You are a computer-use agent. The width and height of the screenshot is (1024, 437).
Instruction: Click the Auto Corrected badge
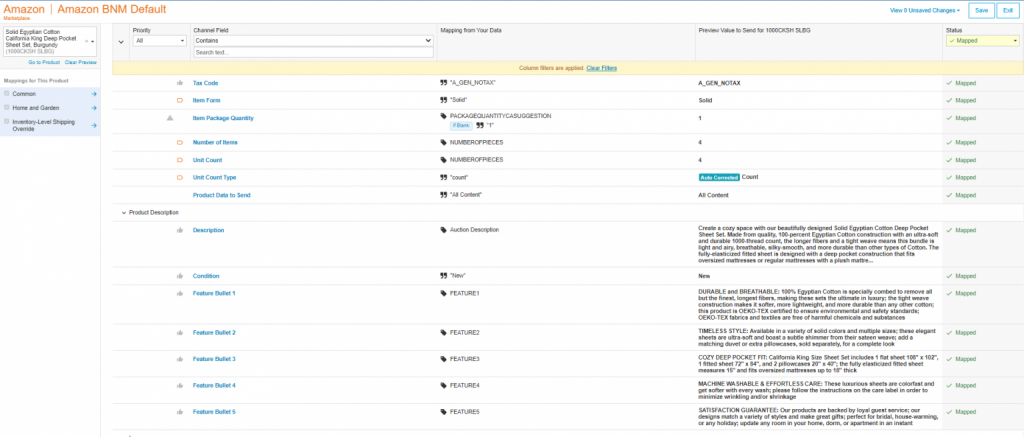719,177
